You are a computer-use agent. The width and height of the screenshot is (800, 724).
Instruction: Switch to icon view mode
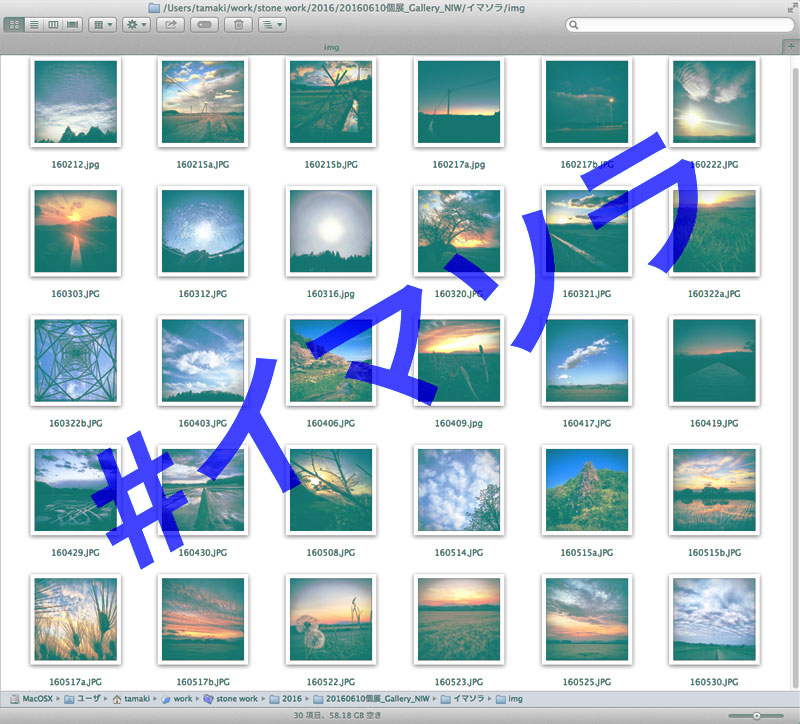click(14, 25)
